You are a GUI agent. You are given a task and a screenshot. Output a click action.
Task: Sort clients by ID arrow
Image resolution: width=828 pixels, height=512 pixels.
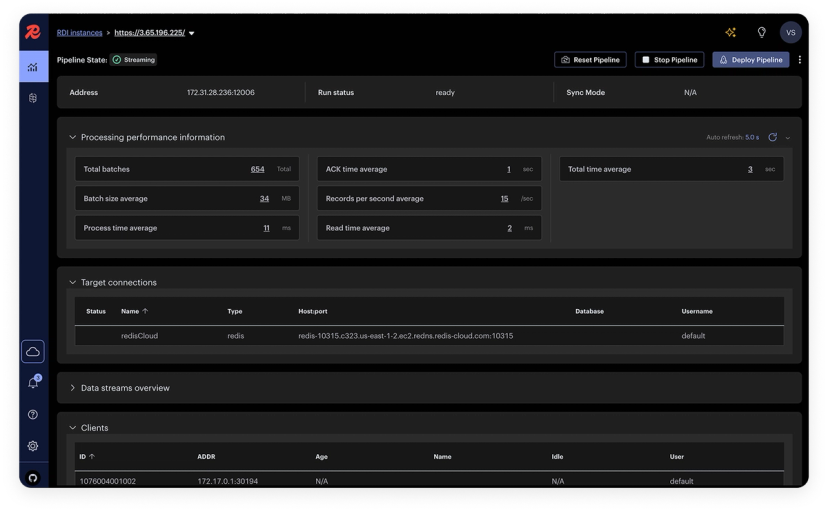(x=92, y=457)
